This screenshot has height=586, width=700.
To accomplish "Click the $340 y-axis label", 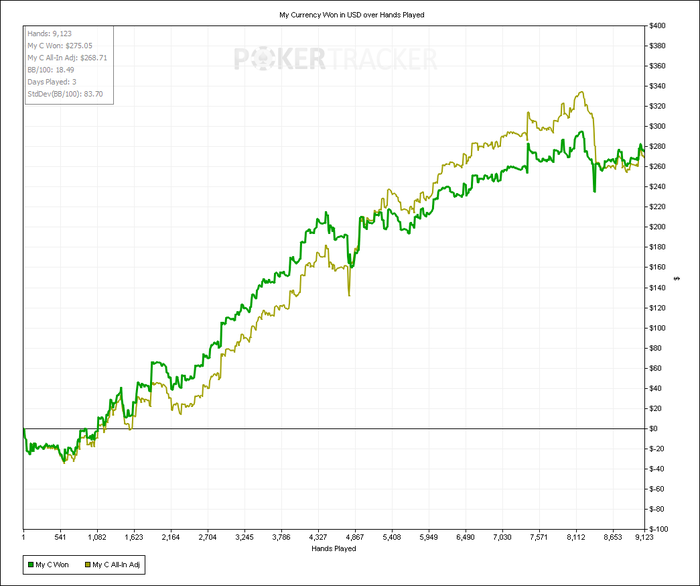I will point(657,86).
